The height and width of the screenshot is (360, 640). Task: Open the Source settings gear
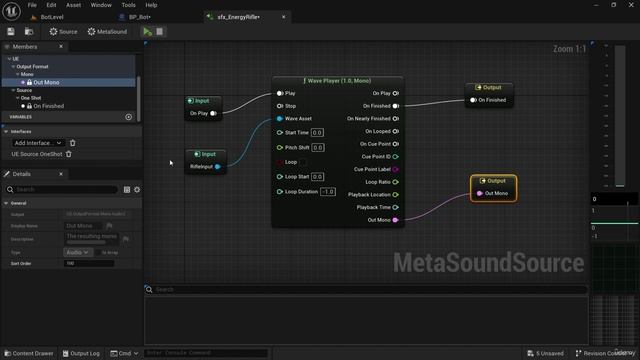63,31
